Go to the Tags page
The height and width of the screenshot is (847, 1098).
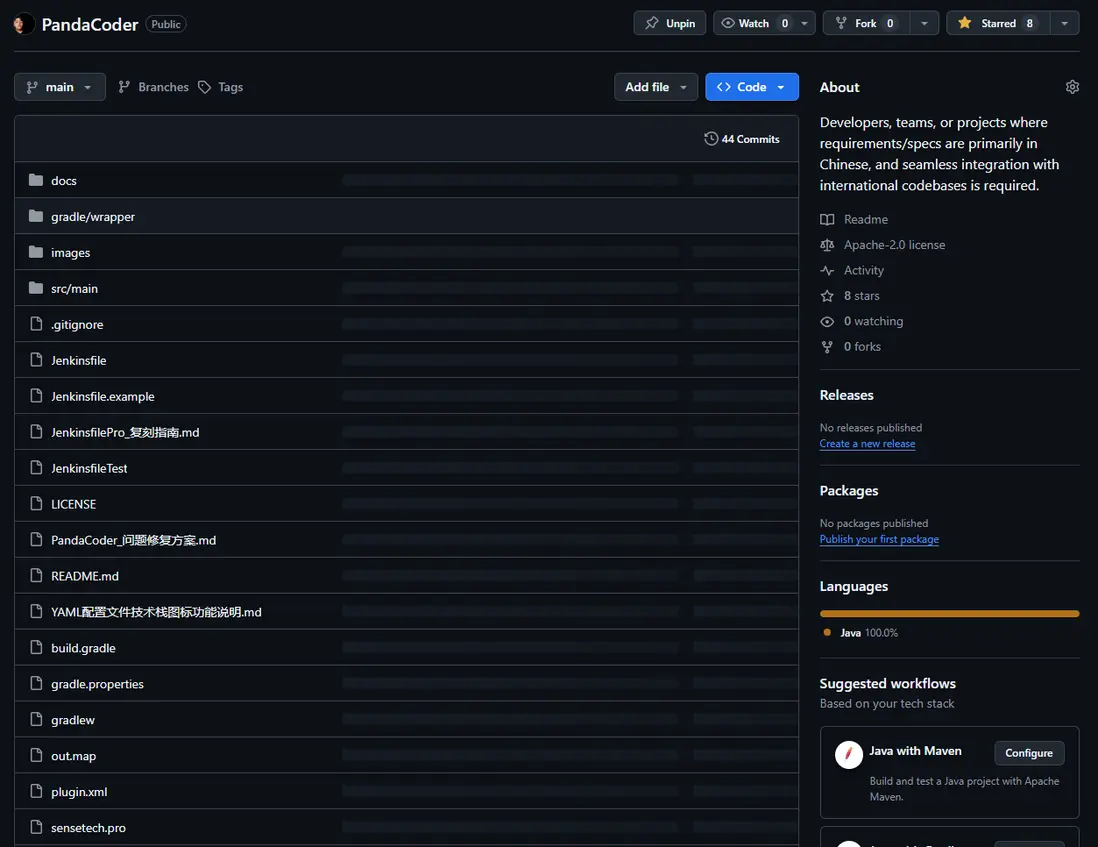(221, 87)
